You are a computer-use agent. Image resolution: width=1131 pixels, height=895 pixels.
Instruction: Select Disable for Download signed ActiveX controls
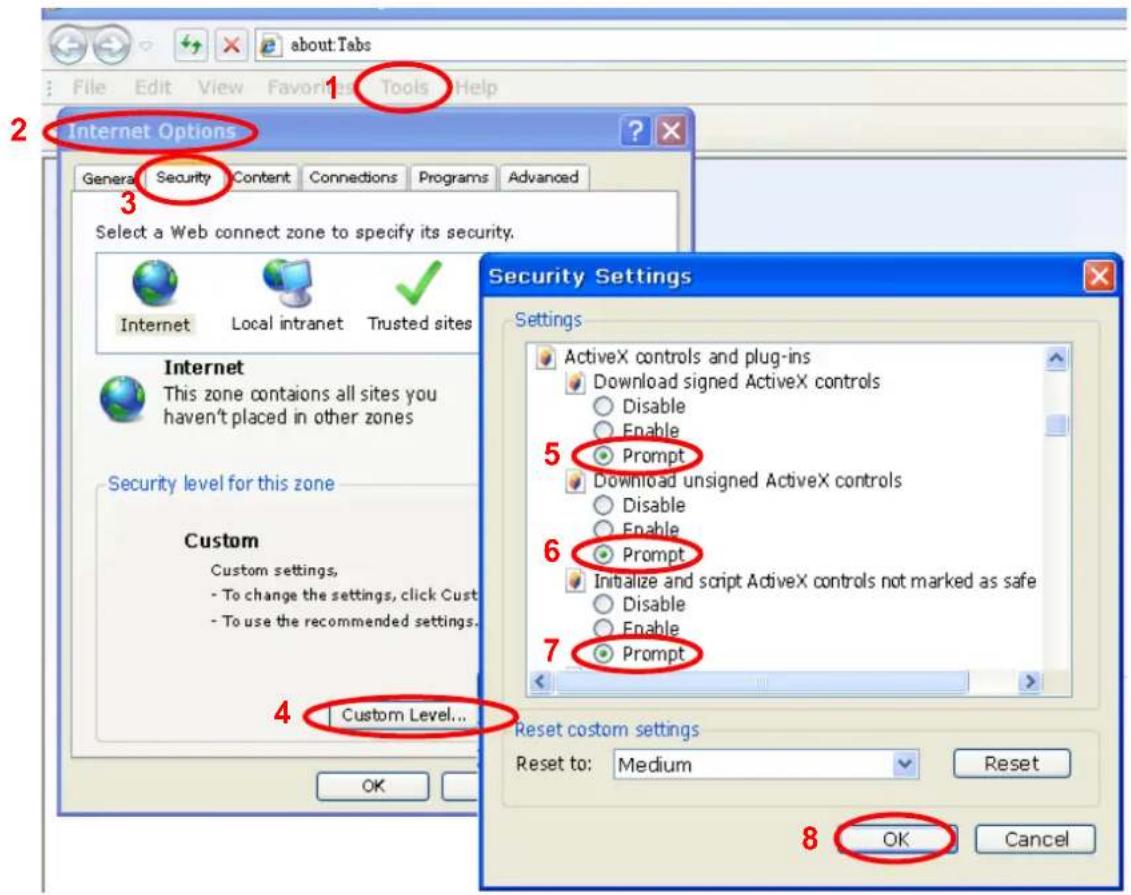(x=603, y=406)
